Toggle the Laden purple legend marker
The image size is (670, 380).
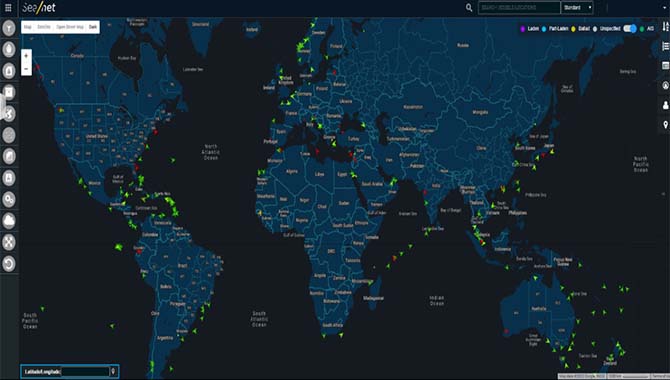pos(522,29)
